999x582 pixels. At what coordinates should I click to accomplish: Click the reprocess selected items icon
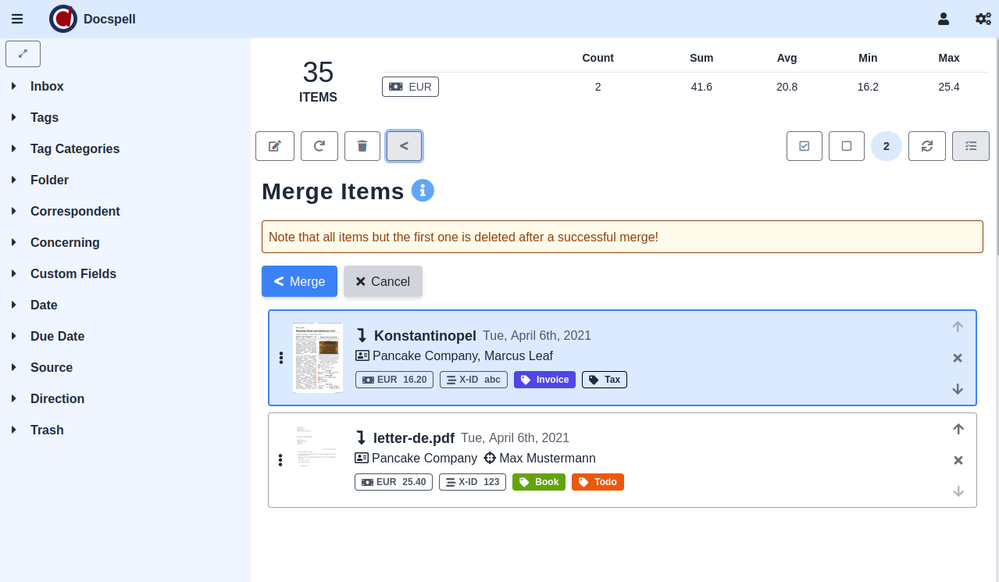coord(319,146)
